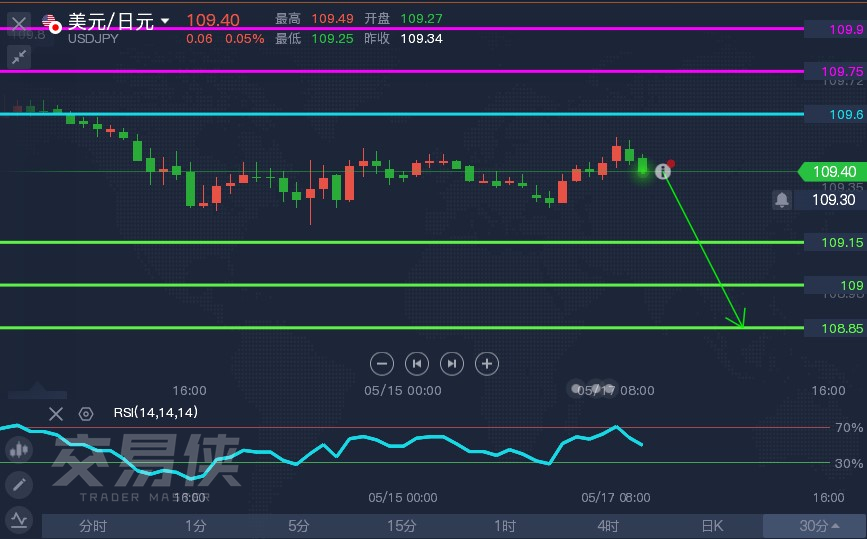Click the RSI(14,14,14) indicator label

coord(155,412)
